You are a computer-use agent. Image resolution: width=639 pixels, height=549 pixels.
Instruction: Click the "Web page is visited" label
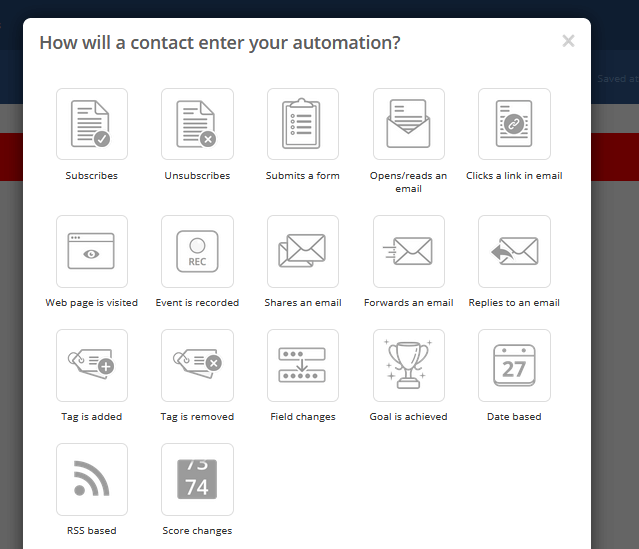click(92, 303)
